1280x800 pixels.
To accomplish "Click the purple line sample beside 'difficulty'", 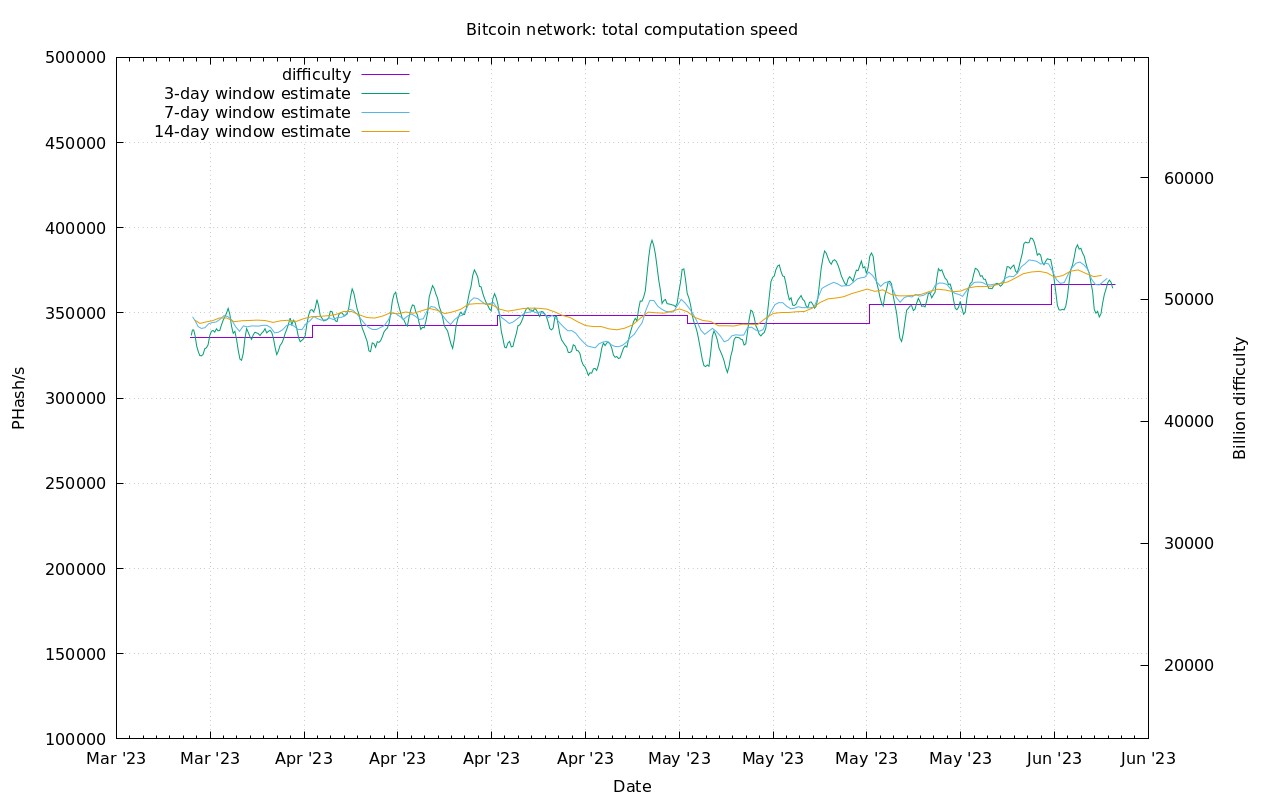I will 385,75.
